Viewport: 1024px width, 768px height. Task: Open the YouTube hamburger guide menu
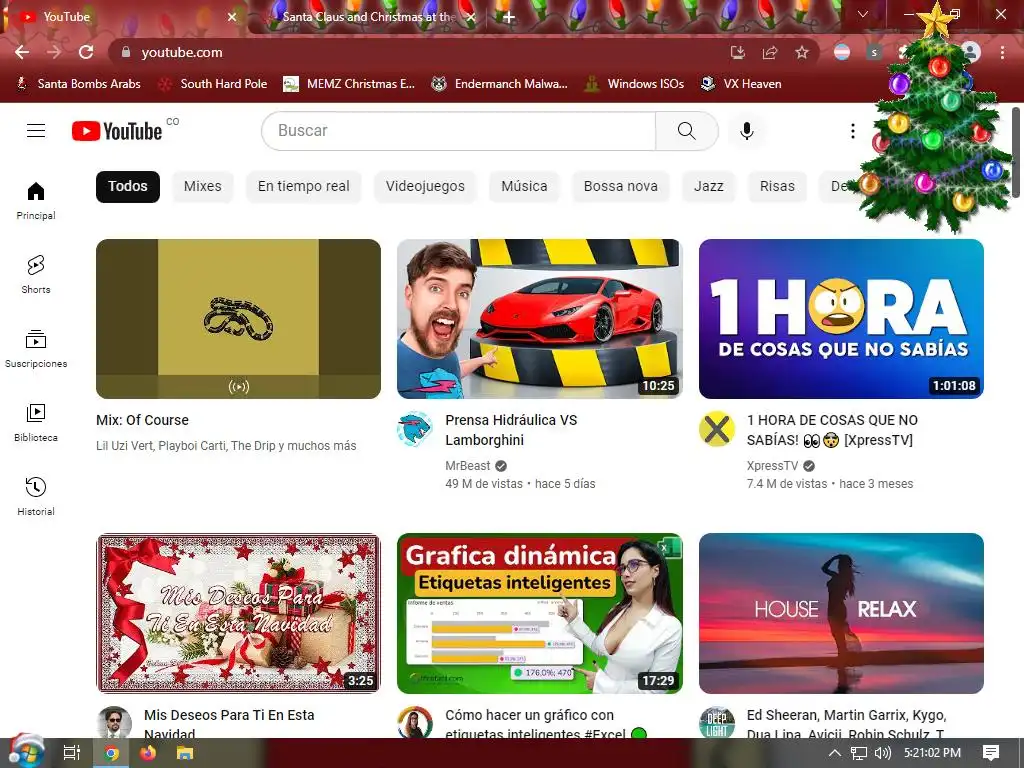point(36,131)
